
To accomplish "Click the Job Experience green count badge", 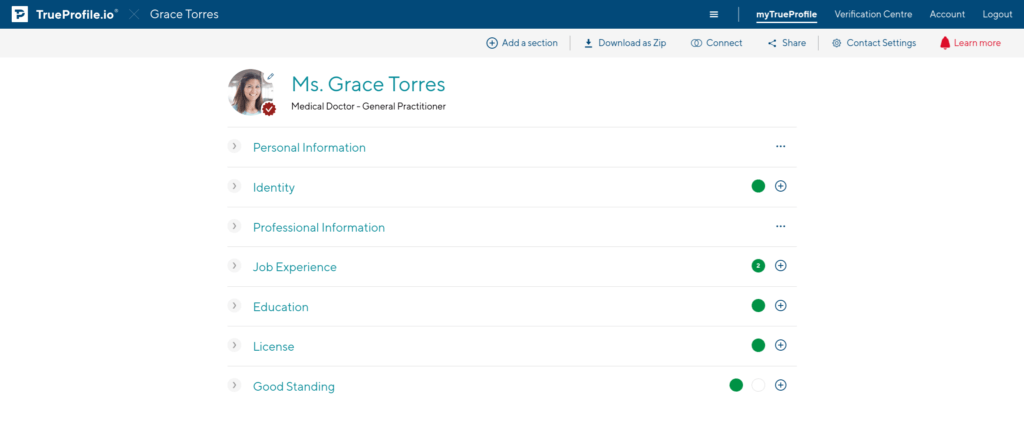I will point(758,266).
